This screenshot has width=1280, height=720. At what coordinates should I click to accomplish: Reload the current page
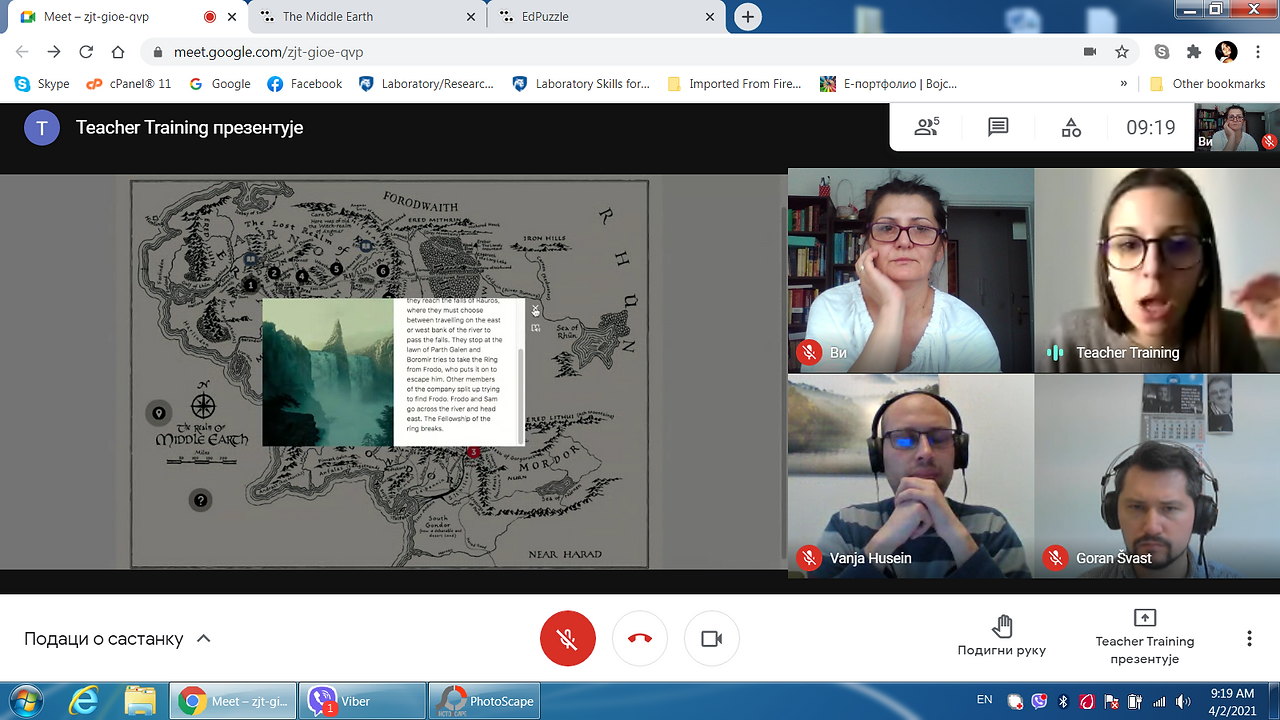[86, 52]
